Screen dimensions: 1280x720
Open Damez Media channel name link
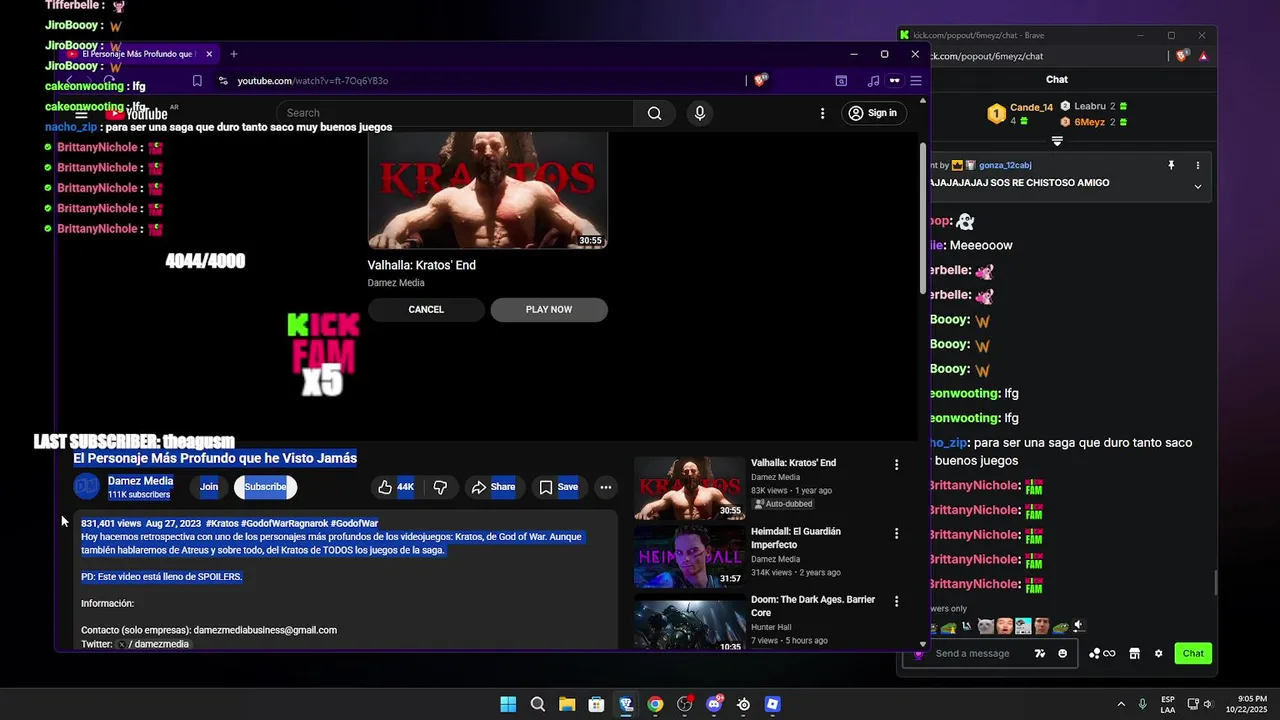tap(141, 481)
